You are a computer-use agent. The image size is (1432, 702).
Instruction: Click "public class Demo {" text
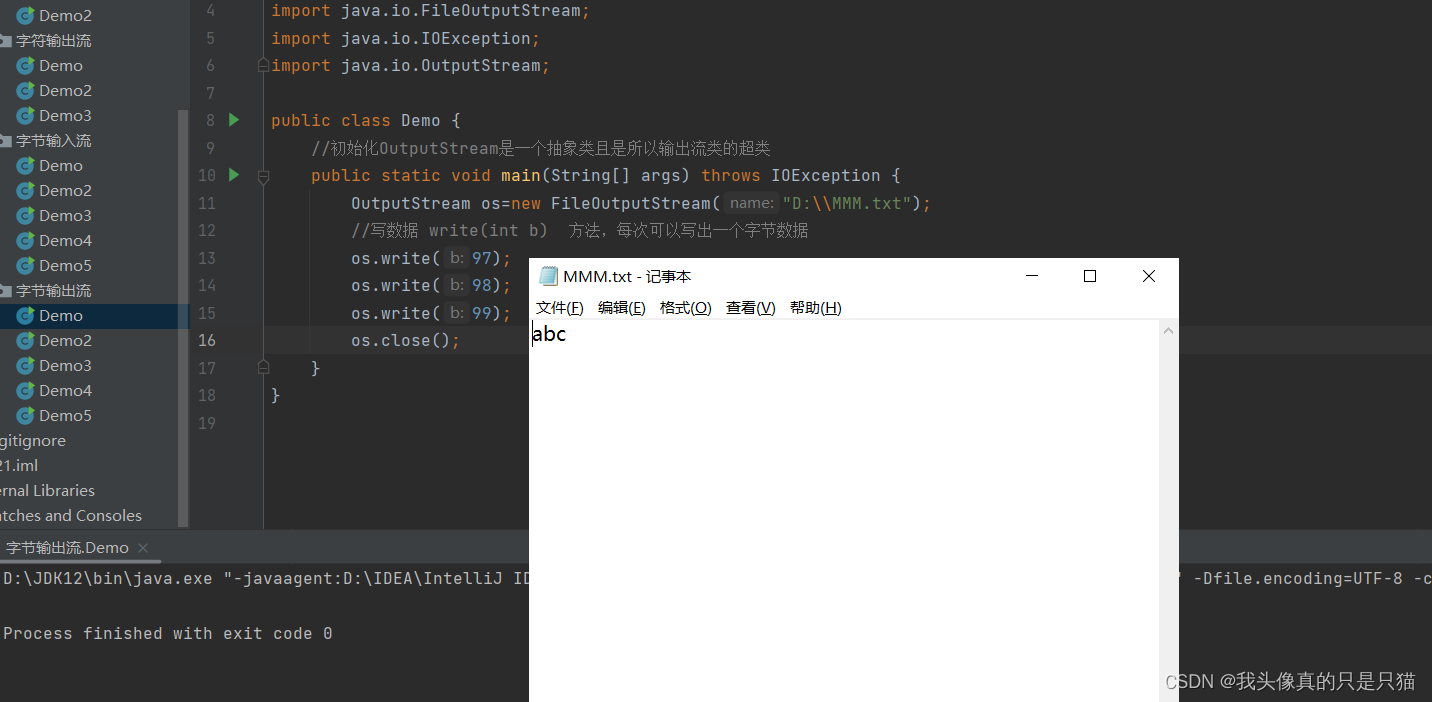pos(366,120)
